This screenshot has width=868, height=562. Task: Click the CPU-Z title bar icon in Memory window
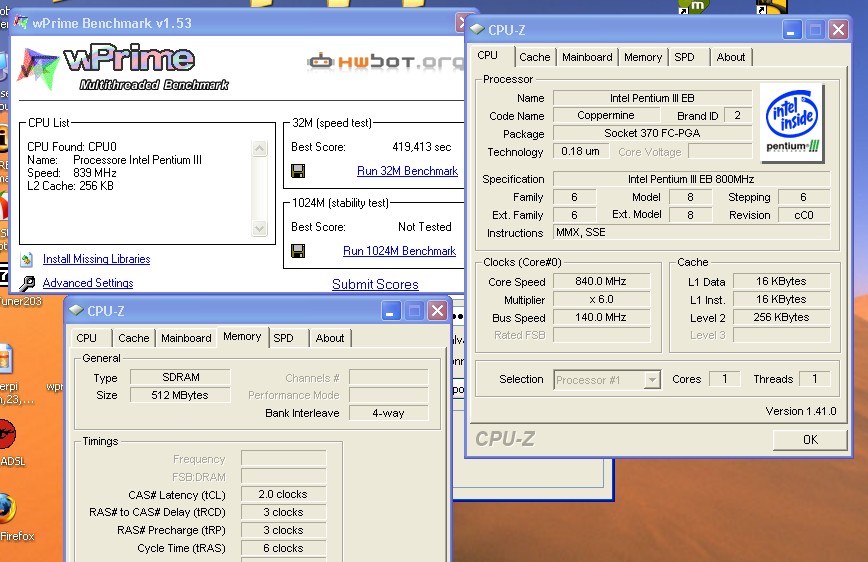76,311
